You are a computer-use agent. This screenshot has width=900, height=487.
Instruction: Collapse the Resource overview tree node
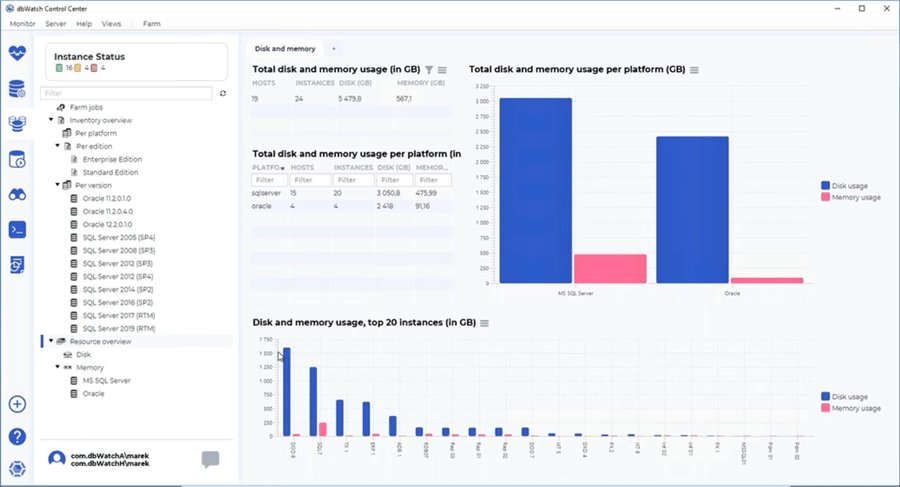[x=51, y=341]
